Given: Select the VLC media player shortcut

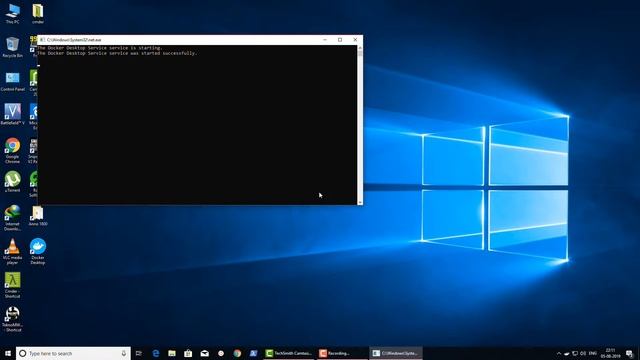Looking at the screenshot, I should 12,251.
